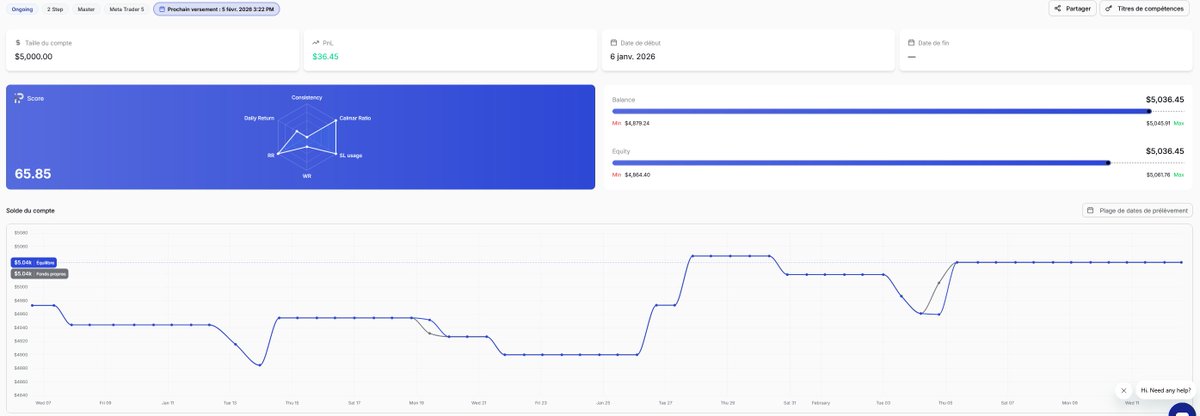
Task: Click the calendar icon in Prochain versement badge
Action: tap(163, 8)
